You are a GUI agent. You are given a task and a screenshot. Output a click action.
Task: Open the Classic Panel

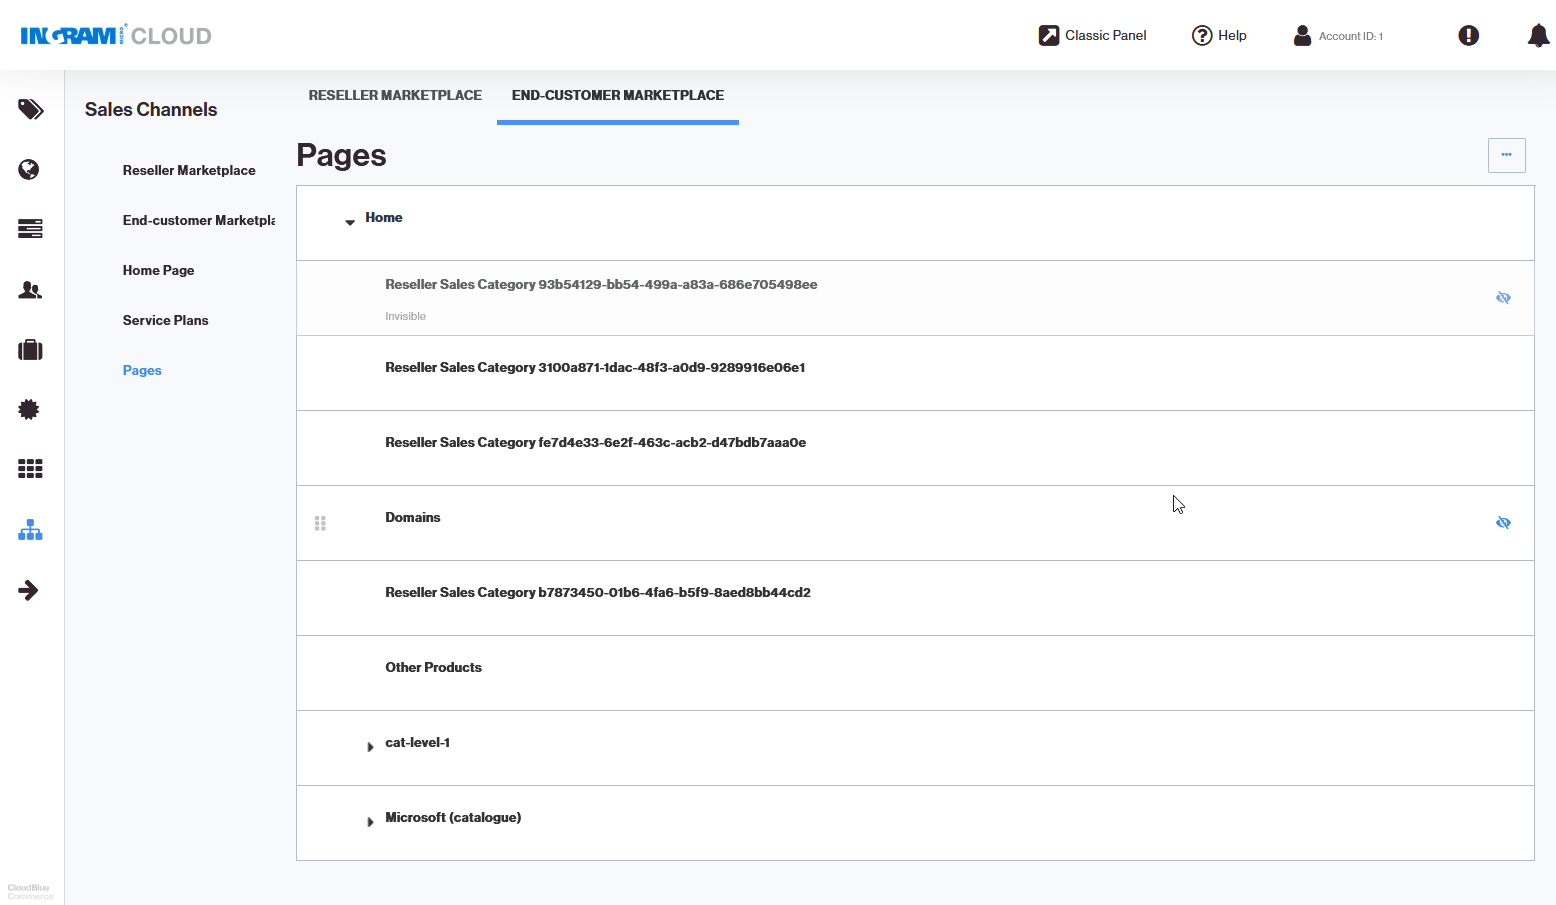[1092, 35]
